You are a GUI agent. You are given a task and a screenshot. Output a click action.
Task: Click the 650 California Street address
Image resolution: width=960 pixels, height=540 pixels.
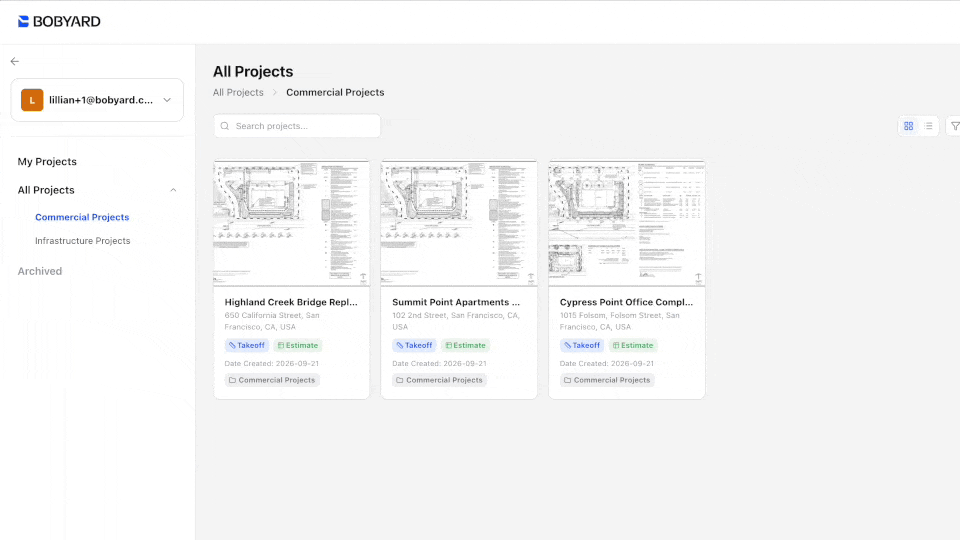click(272, 321)
